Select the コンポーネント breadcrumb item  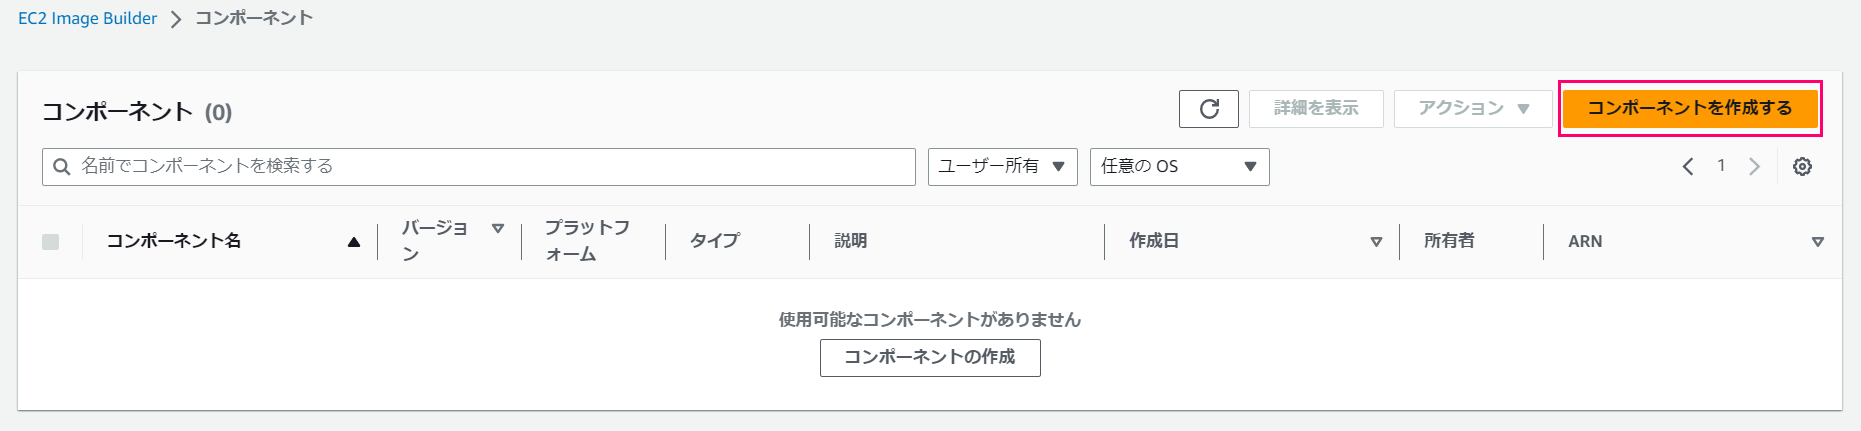coord(254,18)
